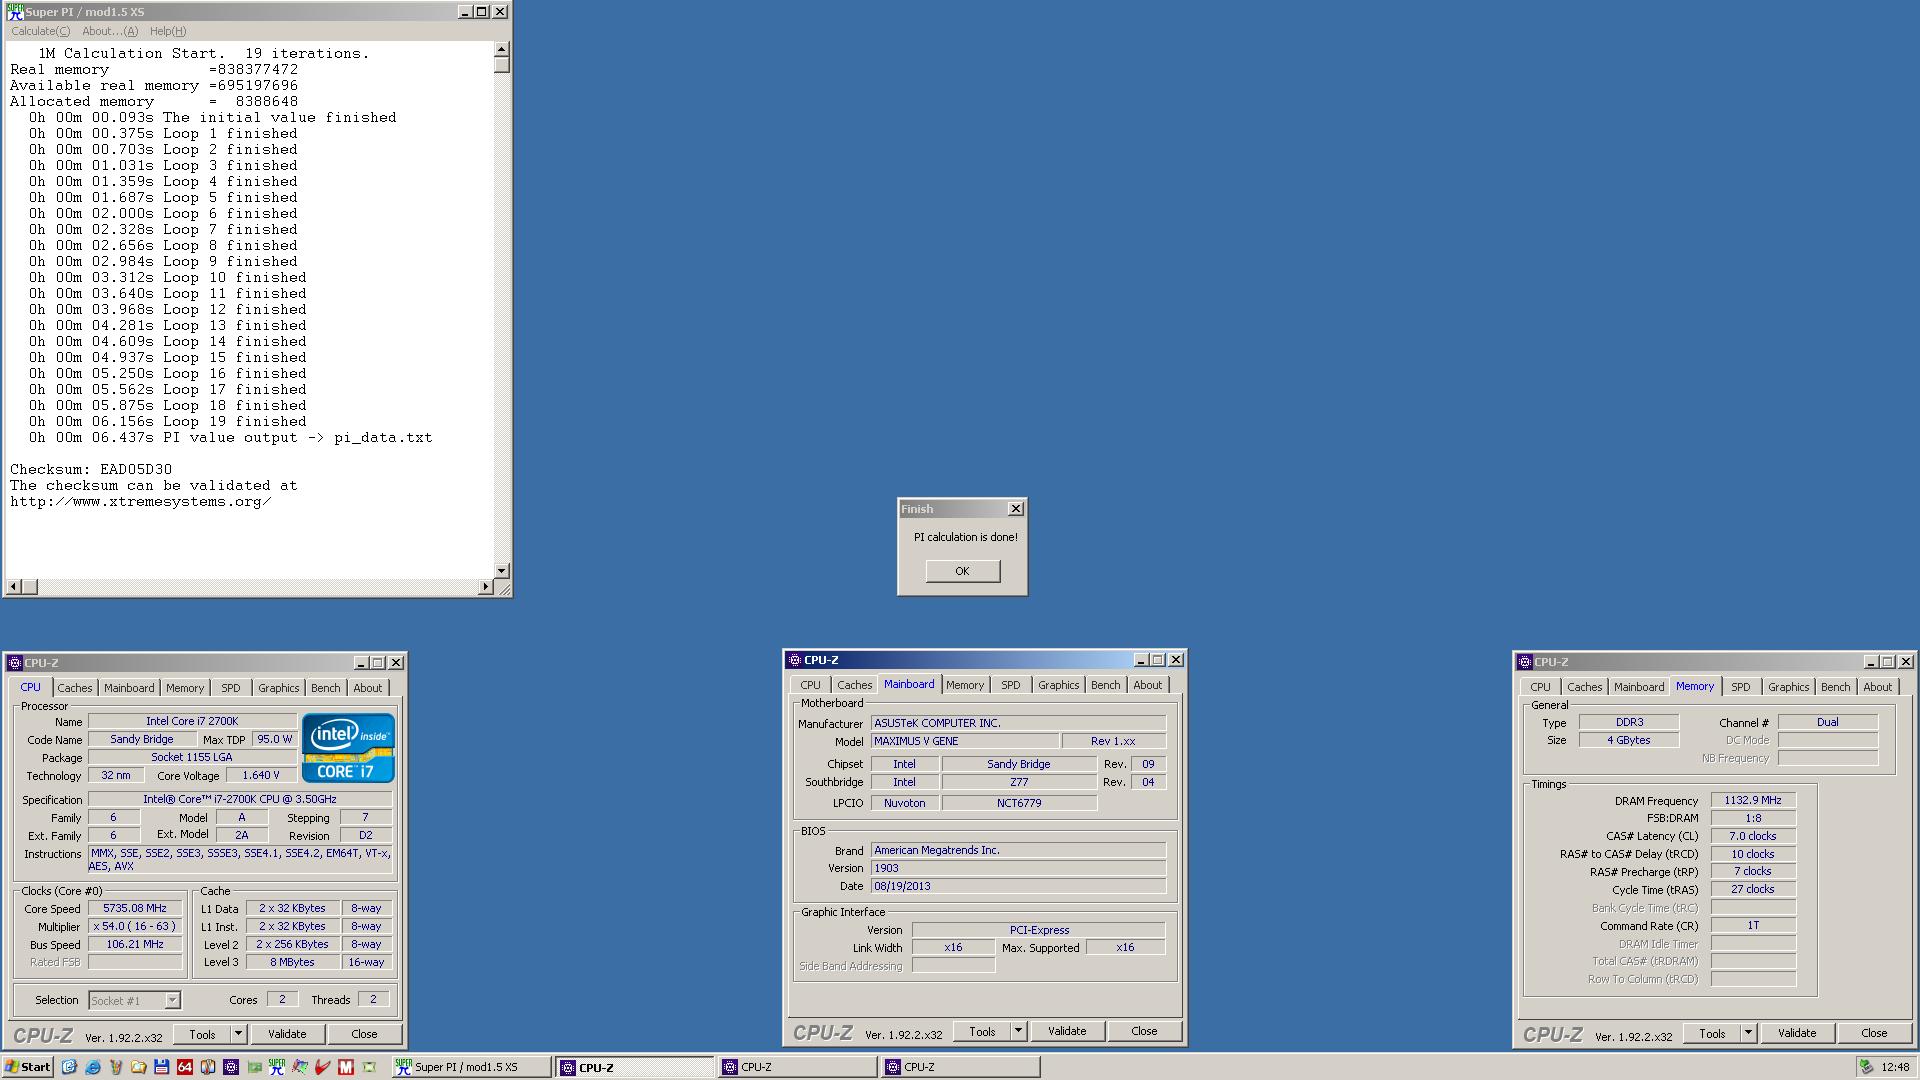
Task: Open About tab in Mainboard CPU-Z window
Action: click(x=1147, y=685)
